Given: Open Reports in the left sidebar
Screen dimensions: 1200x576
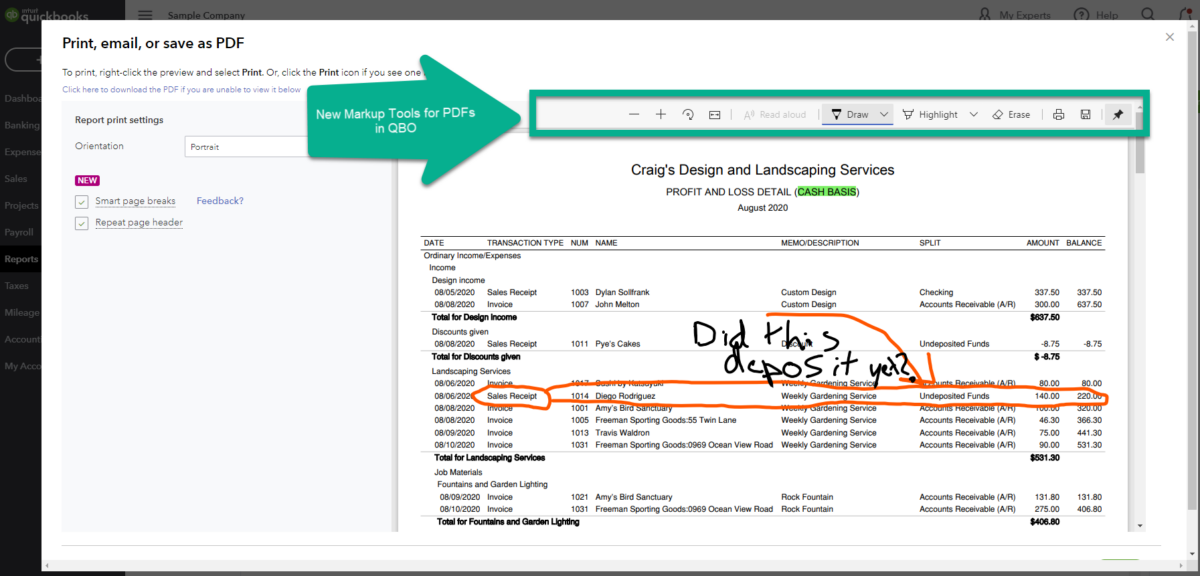Looking at the screenshot, I should [x=20, y=259].
